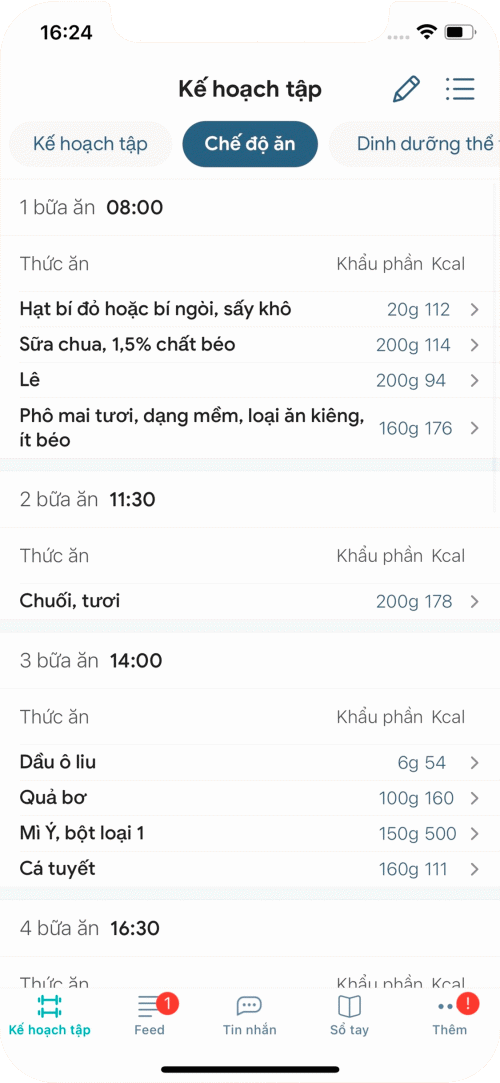Expand chevron for Dầu ô liu
500x1083 pixels.
coord(474,763)
